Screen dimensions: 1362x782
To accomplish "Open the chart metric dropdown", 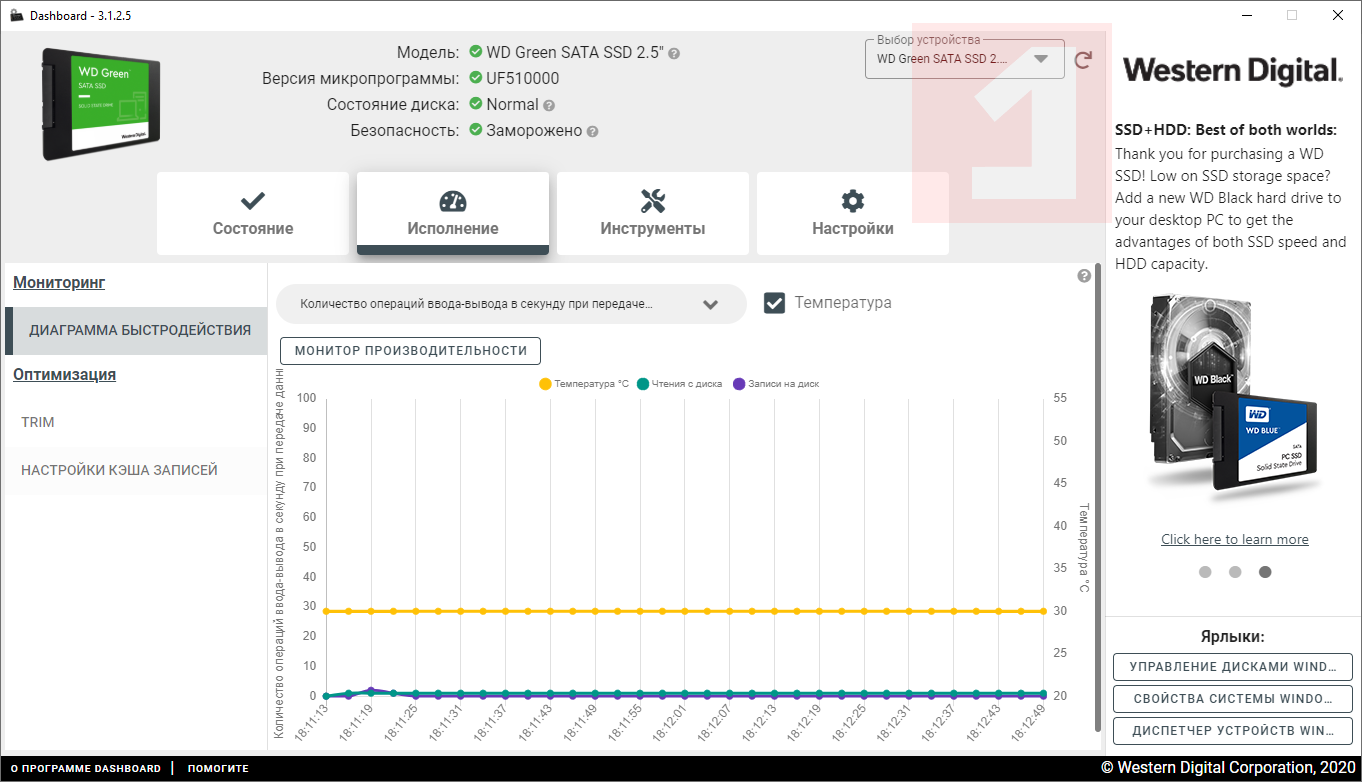I will 511,304.
